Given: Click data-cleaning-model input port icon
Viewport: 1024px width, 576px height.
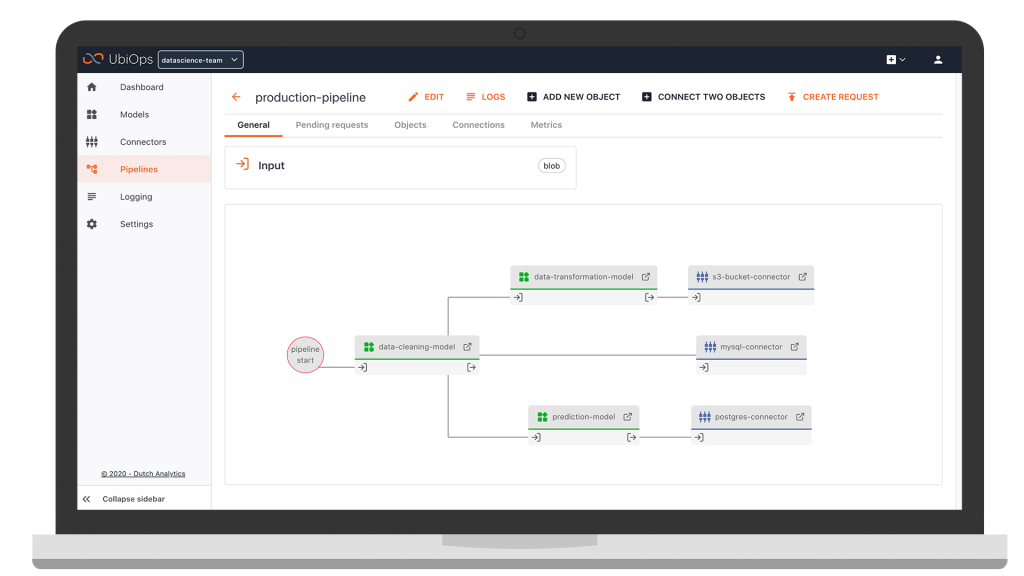Looking at the screenshot, I should (x=363, y=368).
